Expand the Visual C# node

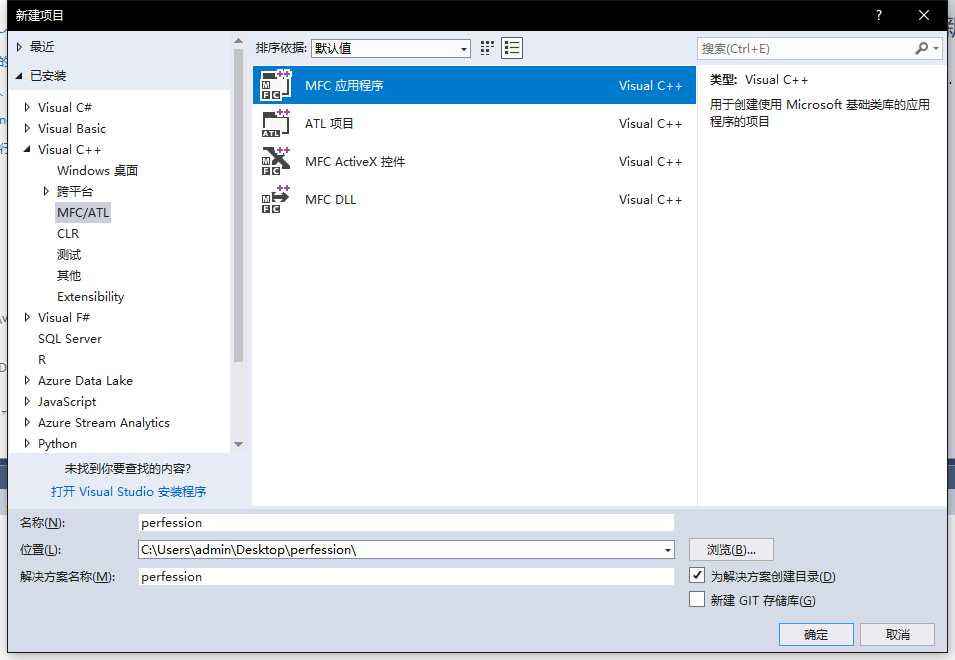(27, 107)
